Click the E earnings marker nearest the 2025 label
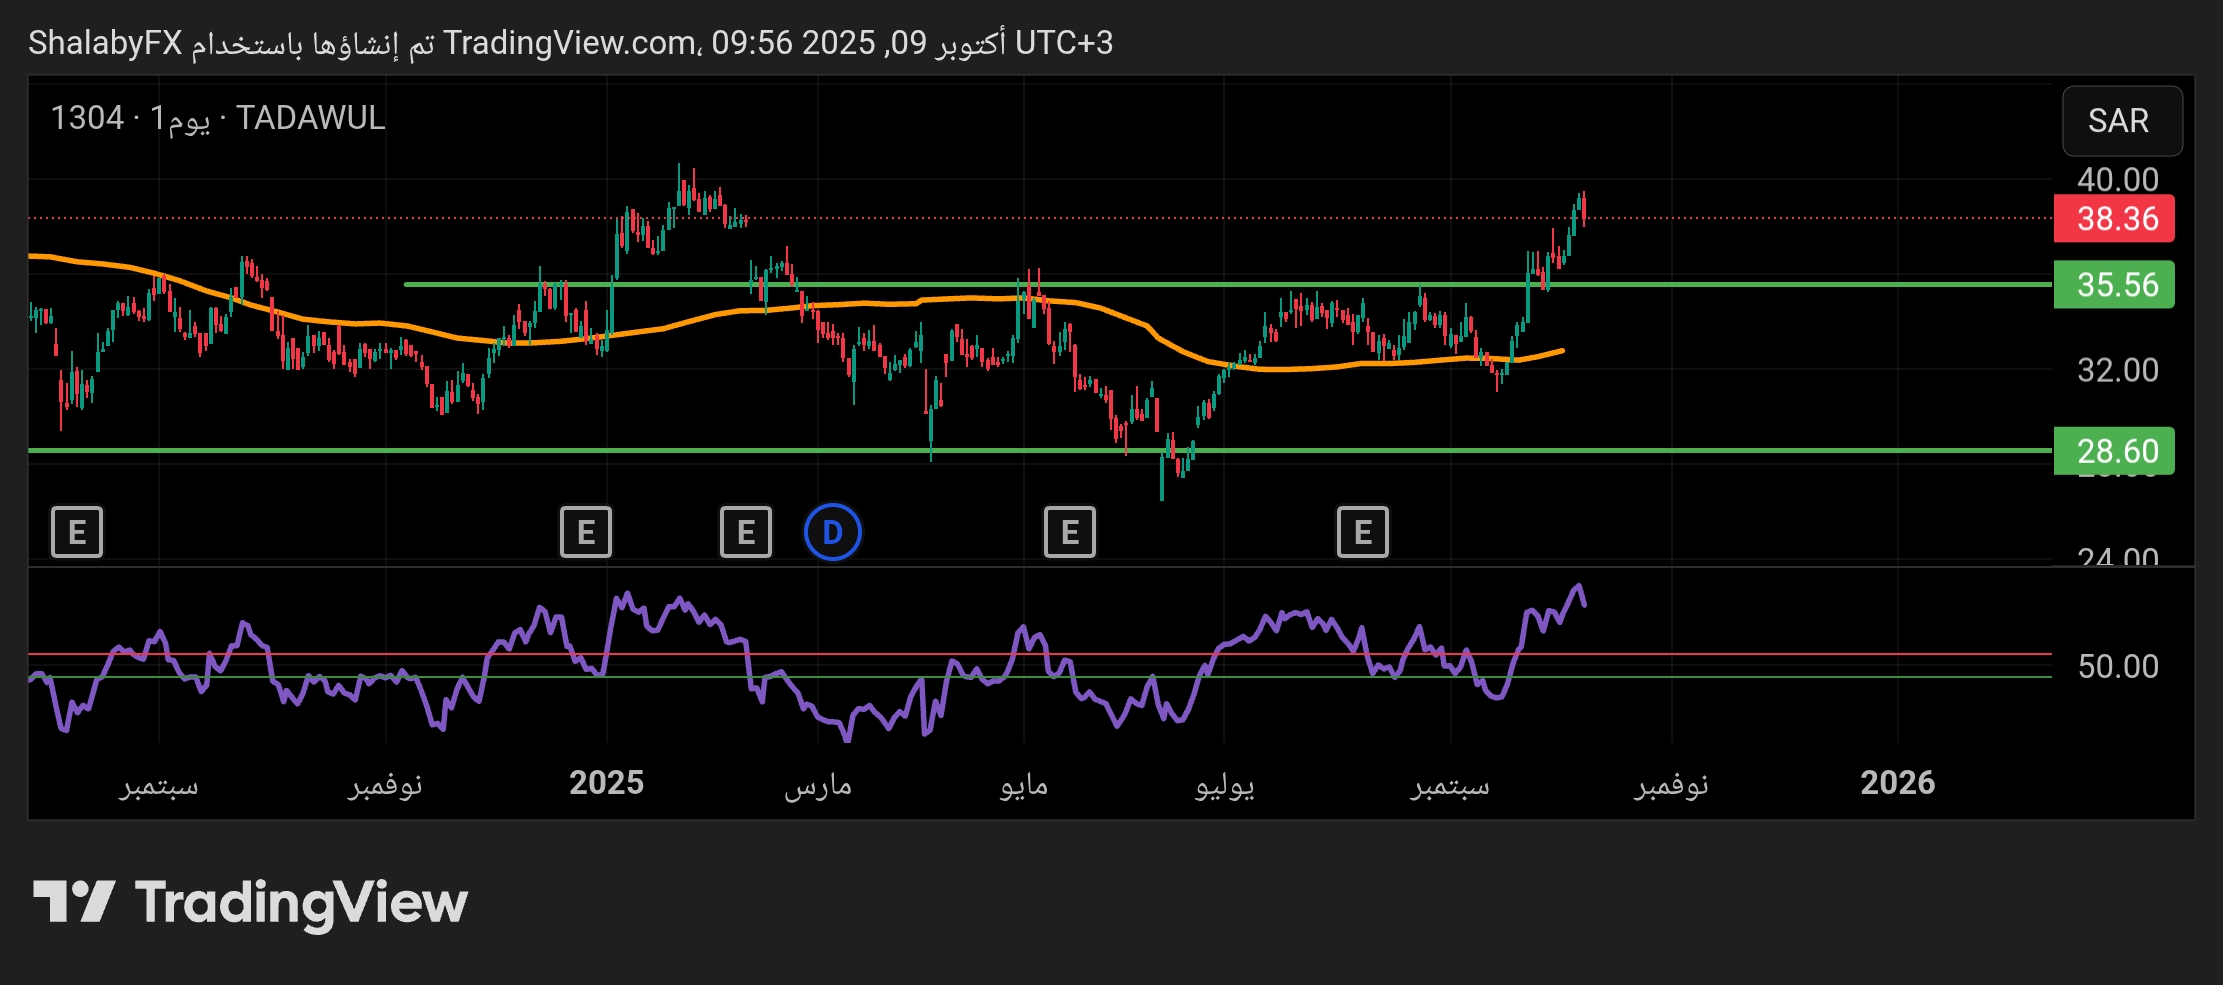 tap(586, 532)
